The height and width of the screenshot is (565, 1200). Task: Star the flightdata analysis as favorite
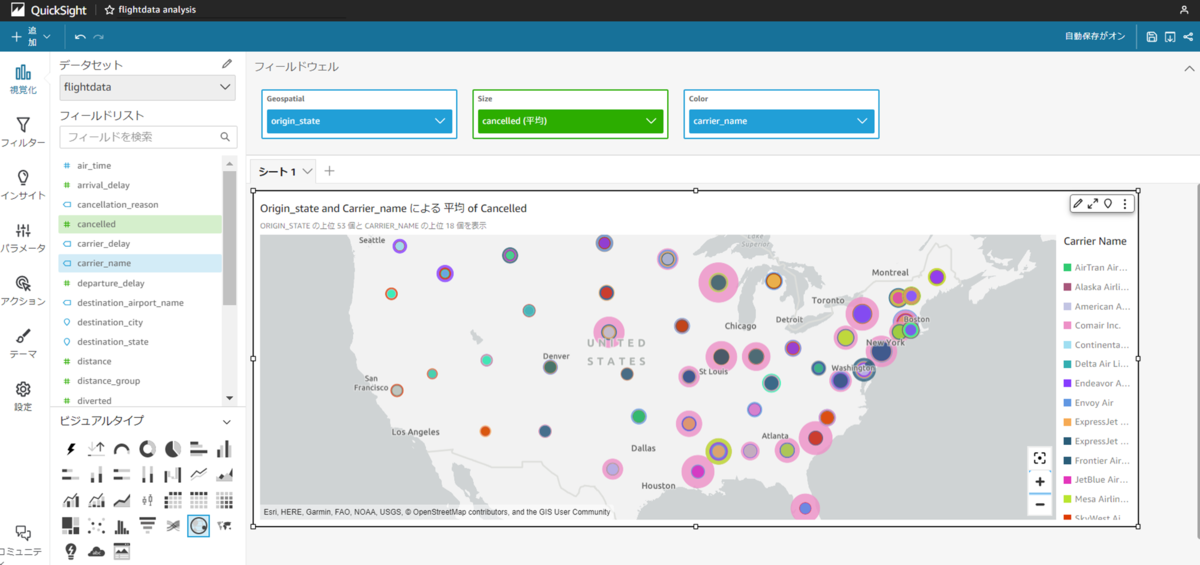coord(110,10)
